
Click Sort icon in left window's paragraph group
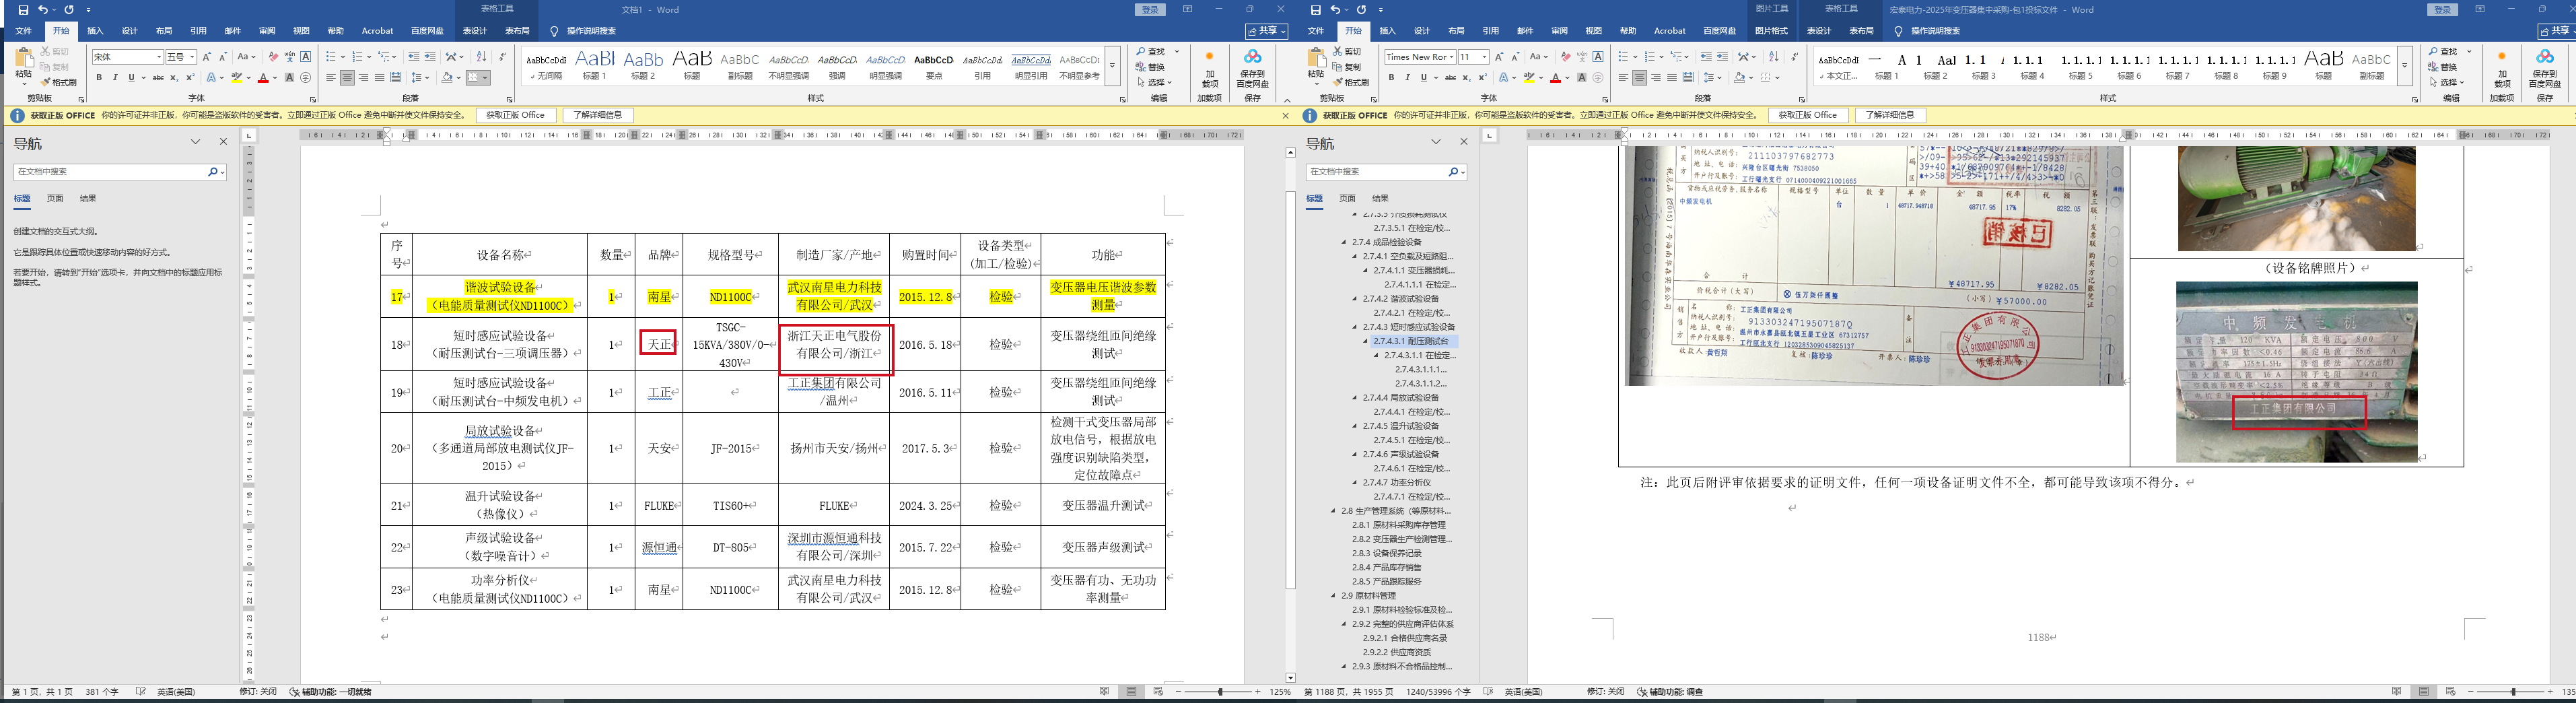(481, 57)
